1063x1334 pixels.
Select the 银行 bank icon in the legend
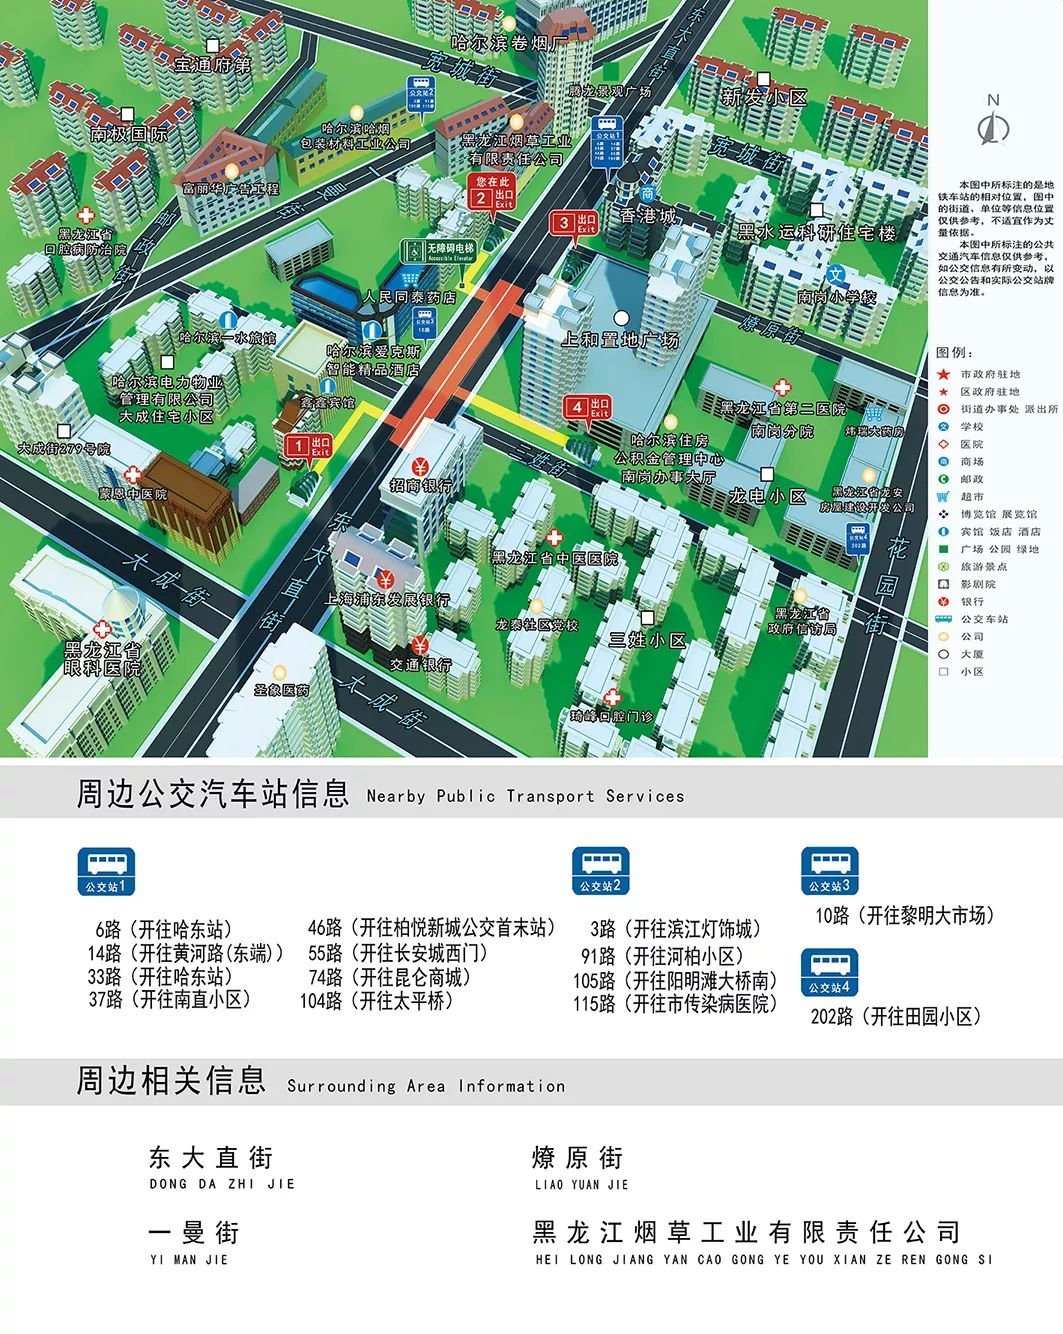point(942,601)
